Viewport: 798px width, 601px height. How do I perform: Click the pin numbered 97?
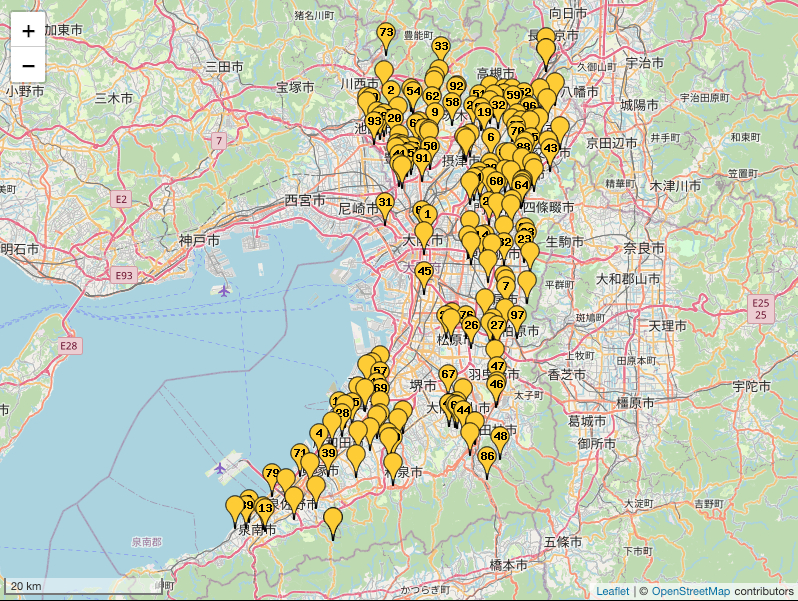coord(517,316)
